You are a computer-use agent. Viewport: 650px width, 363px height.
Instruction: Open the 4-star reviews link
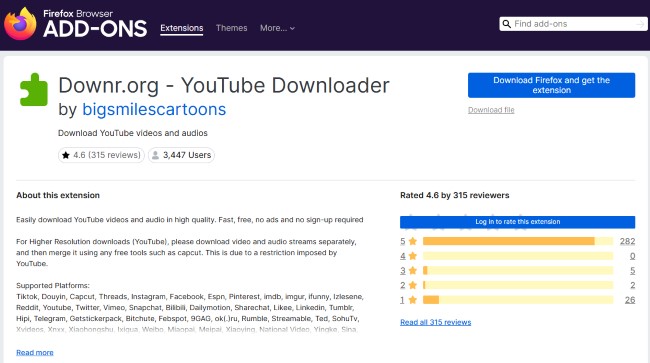(403, 256)
